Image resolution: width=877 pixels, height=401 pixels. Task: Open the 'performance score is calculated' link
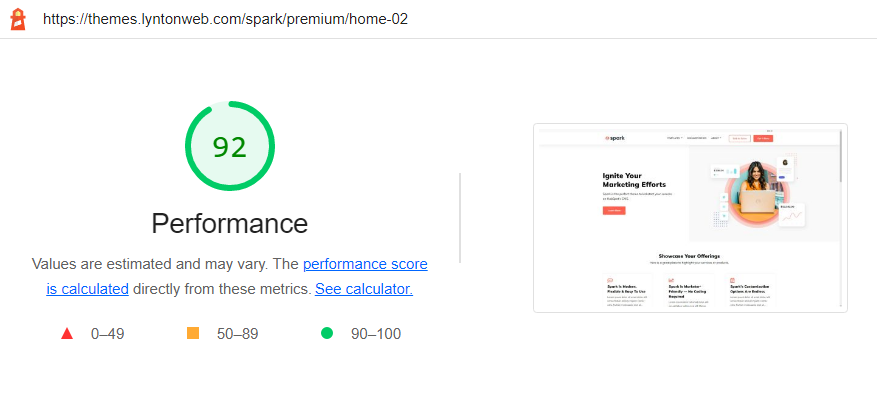[x=237, y=276]
